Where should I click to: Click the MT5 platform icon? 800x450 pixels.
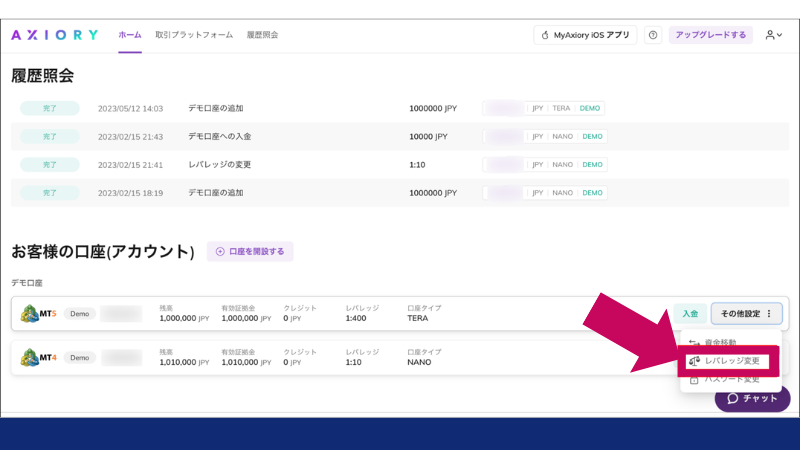(x=38, y=313)
